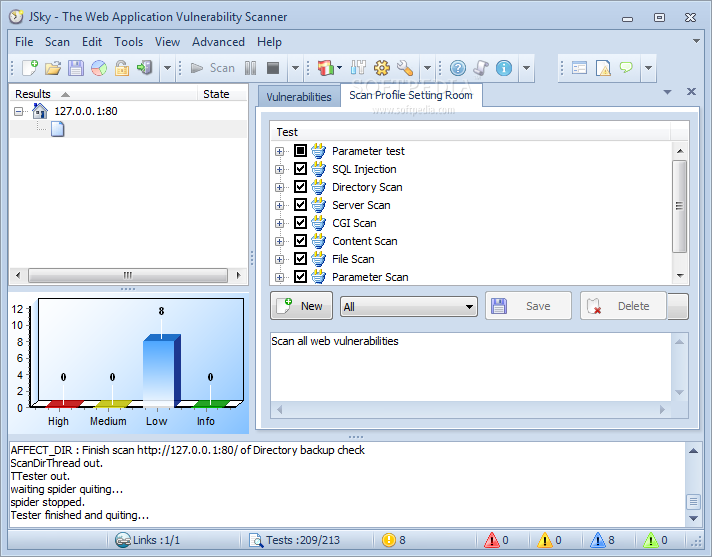Stop the scan with the square stop icon
Screen dimensions: 712x557
[273, 68]
